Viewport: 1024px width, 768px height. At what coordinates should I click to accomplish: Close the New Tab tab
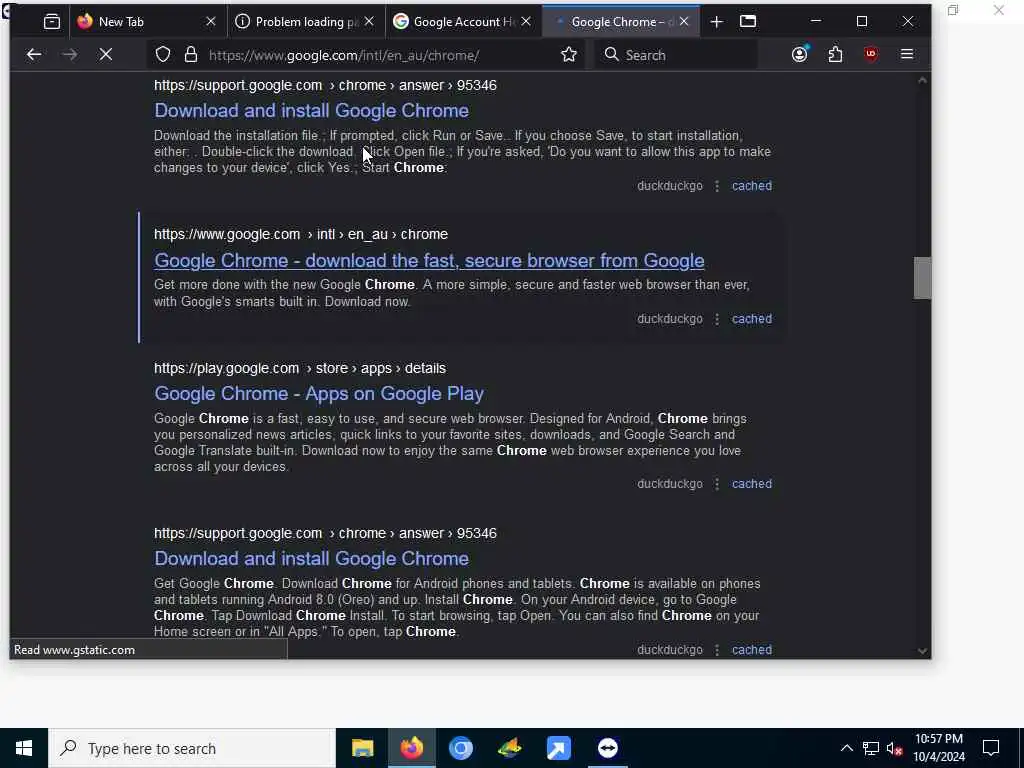coord(210,22)
